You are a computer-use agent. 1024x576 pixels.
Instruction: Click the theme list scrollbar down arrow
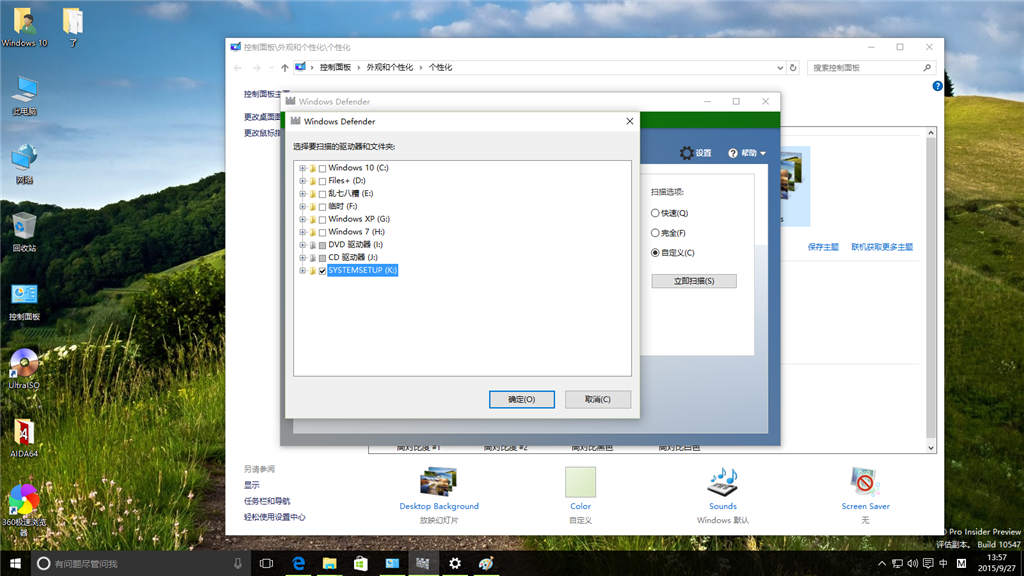[931, 448]
